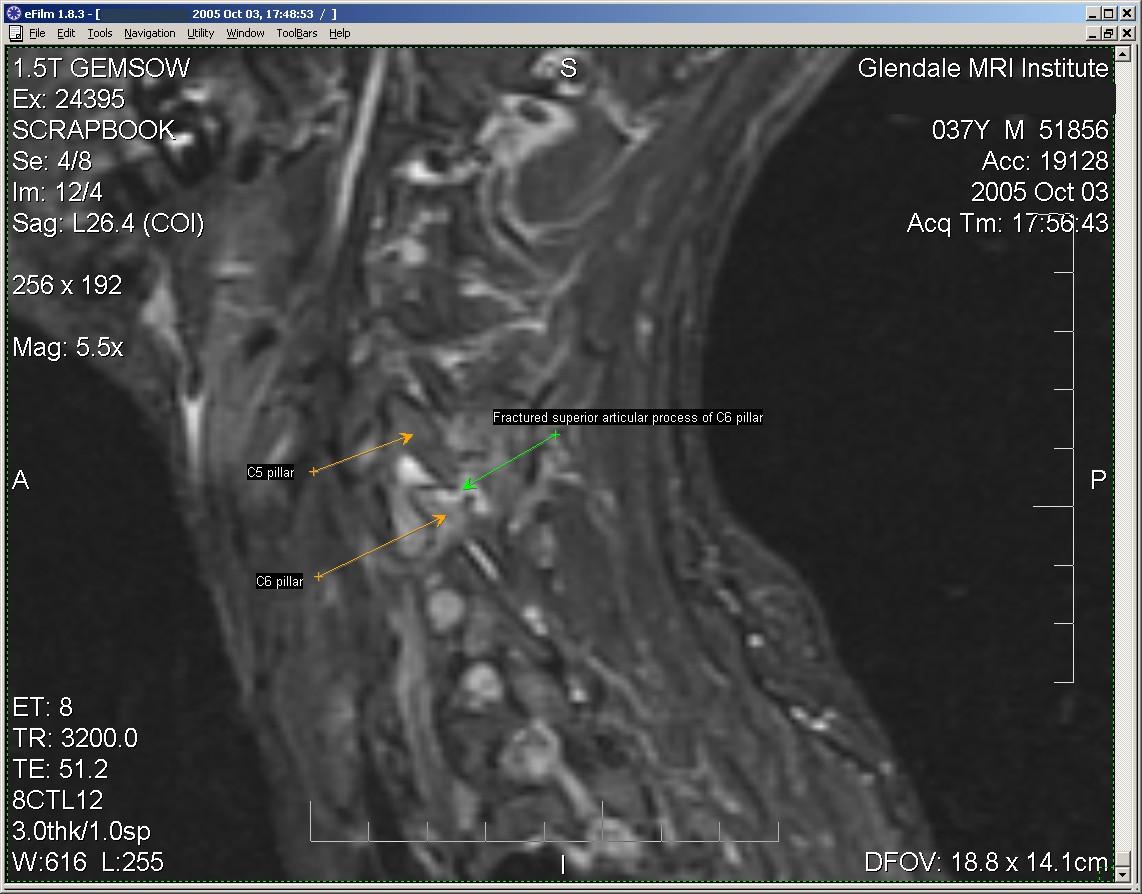Click the document icon left of File menu
This screenshot has width=1142, height=894.
click(x=15, y=33)
